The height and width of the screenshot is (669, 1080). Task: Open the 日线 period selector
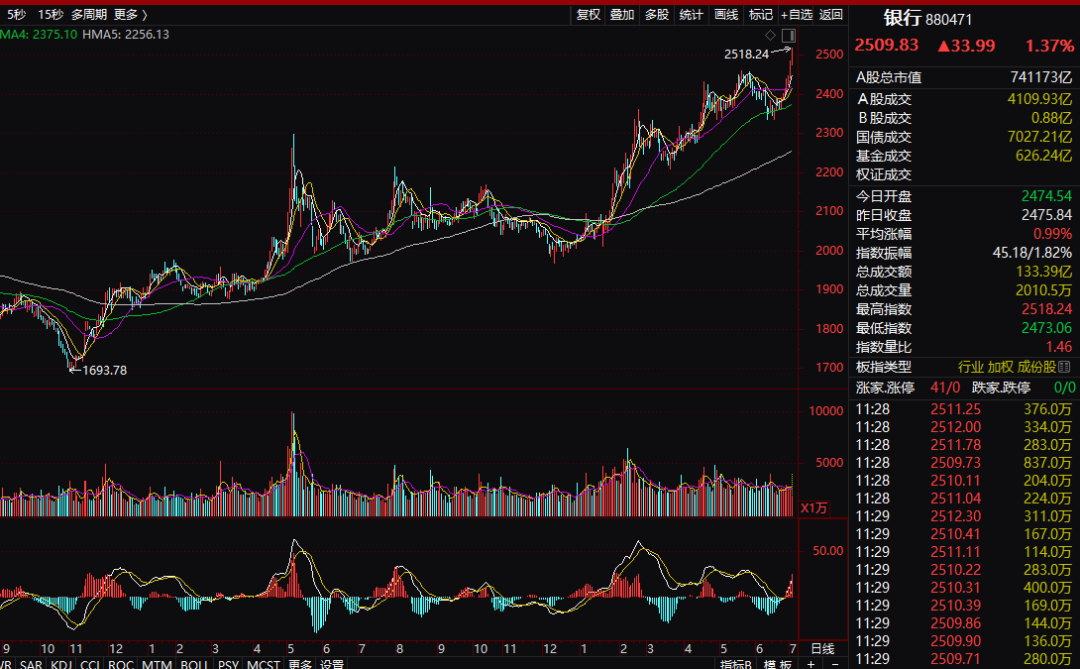click(x=822, y=648)
